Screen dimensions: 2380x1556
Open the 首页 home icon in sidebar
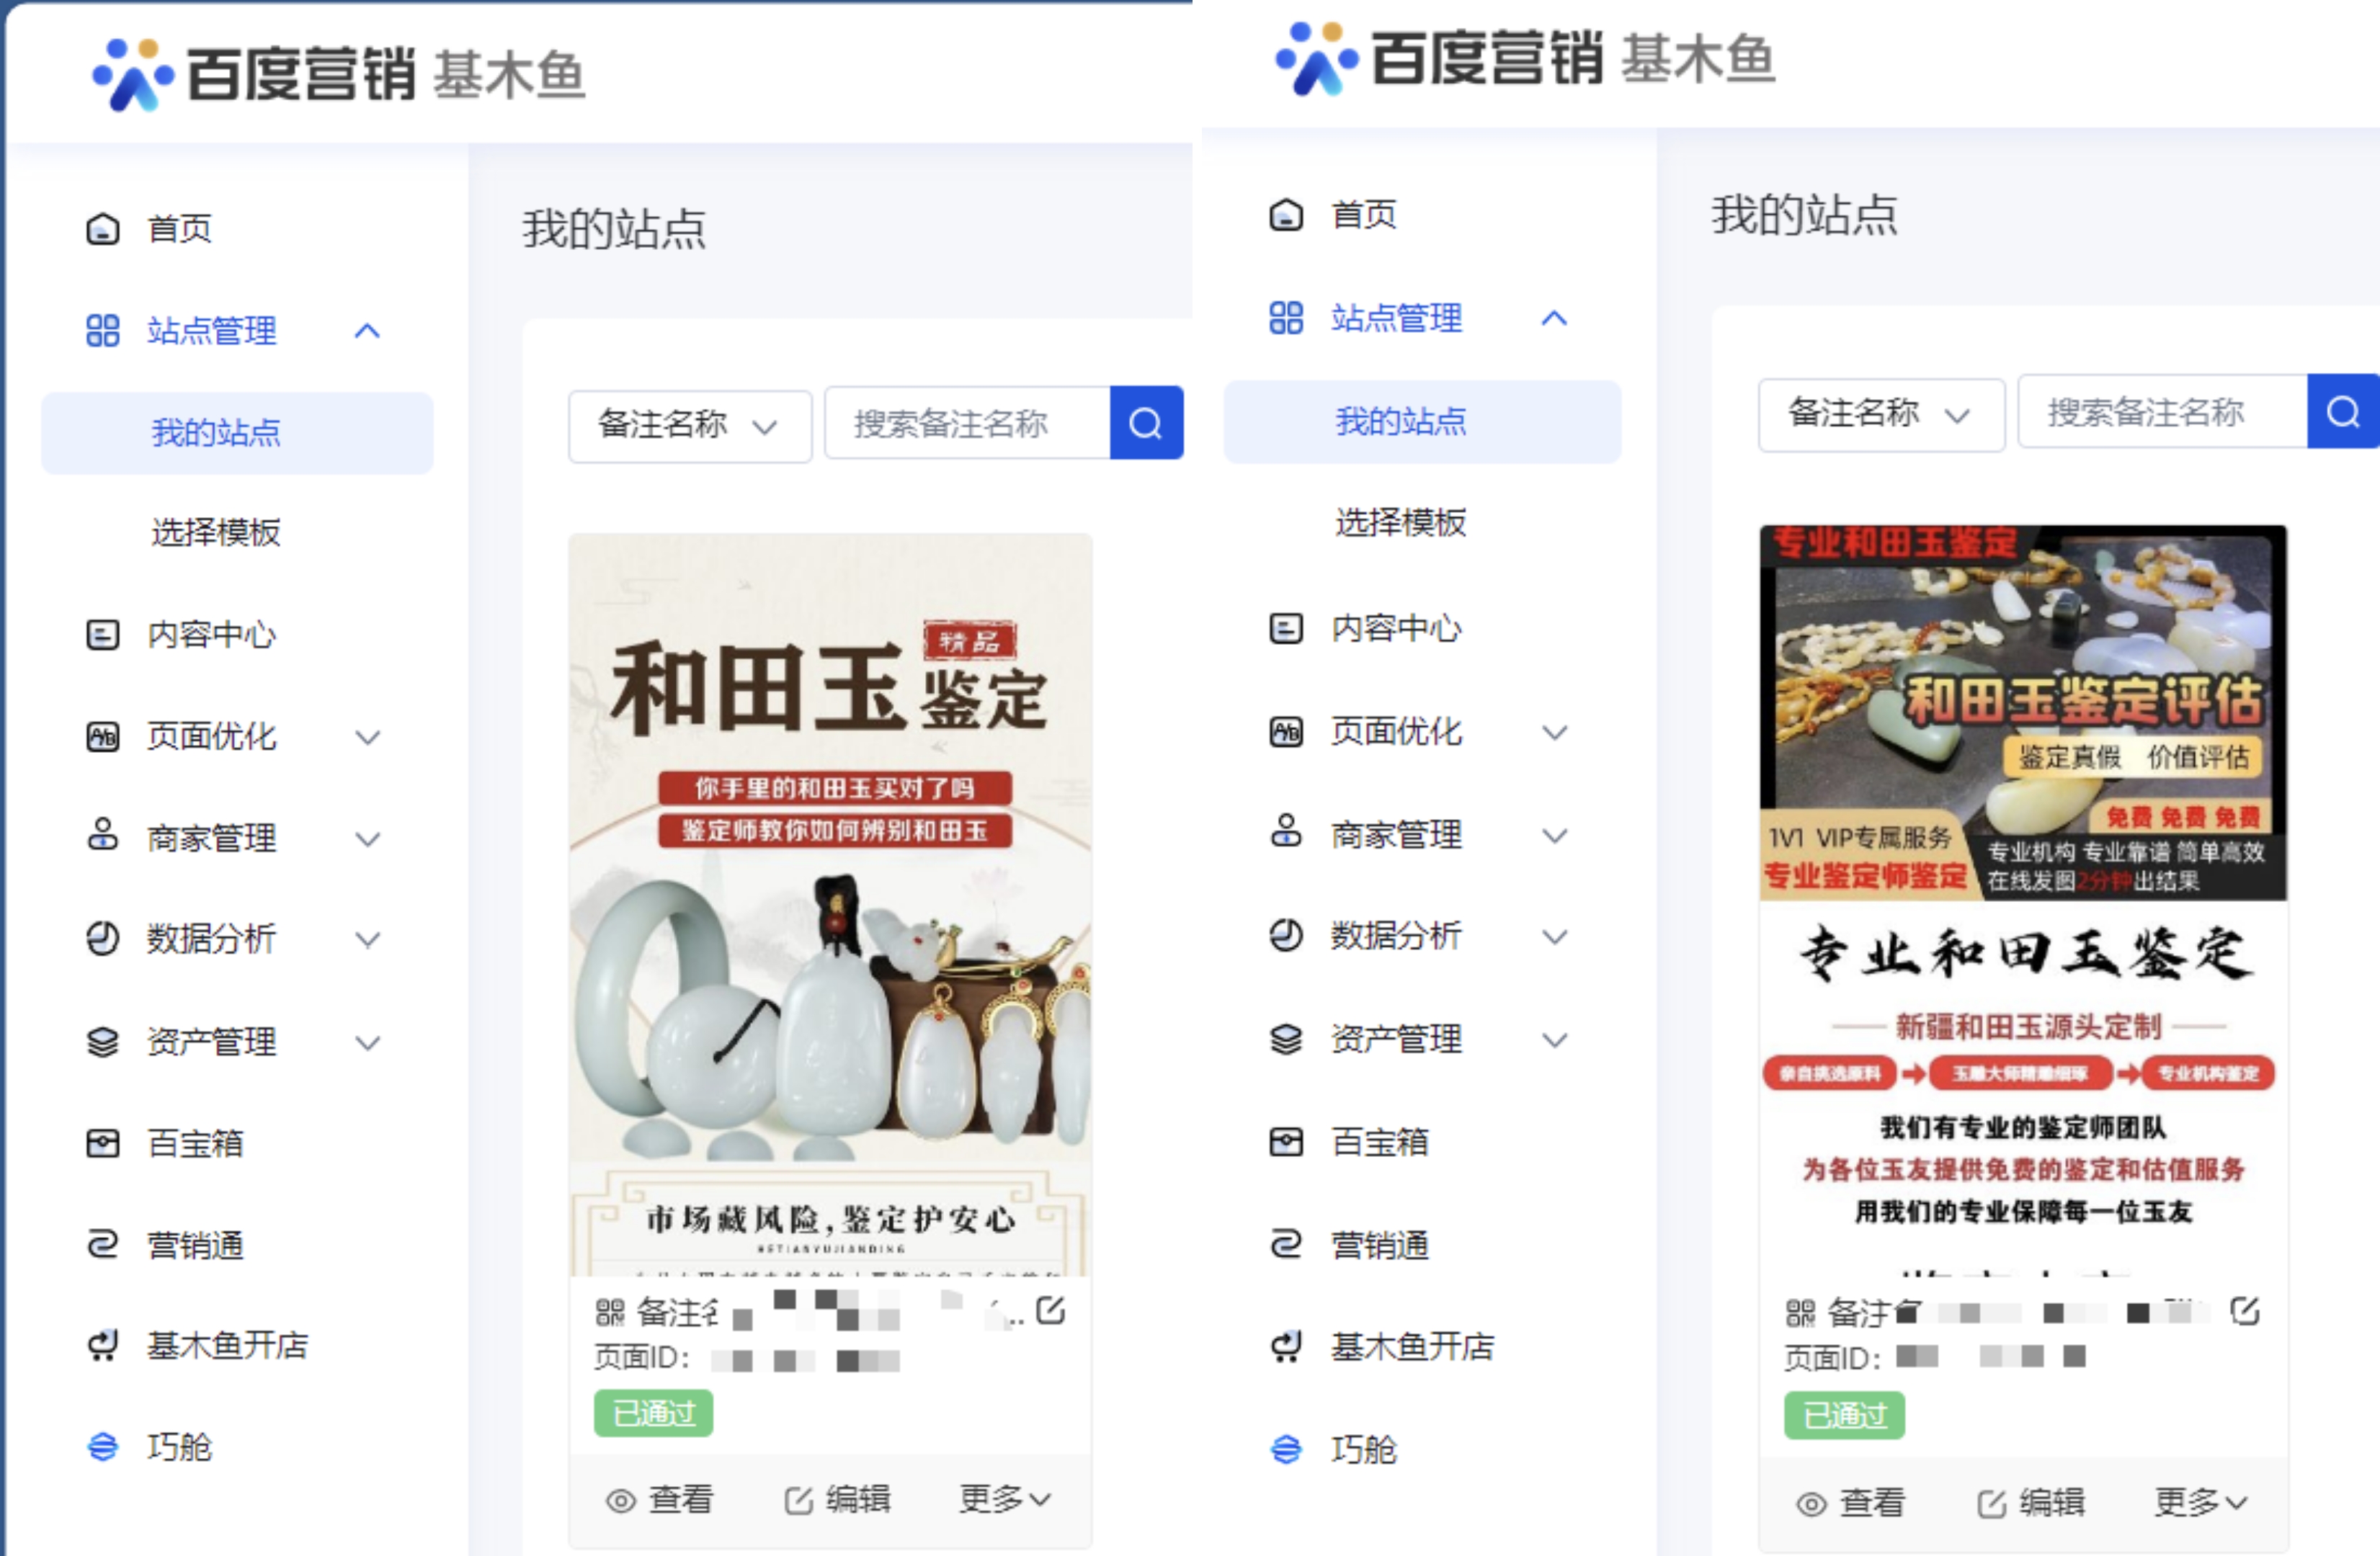(103, 228)
